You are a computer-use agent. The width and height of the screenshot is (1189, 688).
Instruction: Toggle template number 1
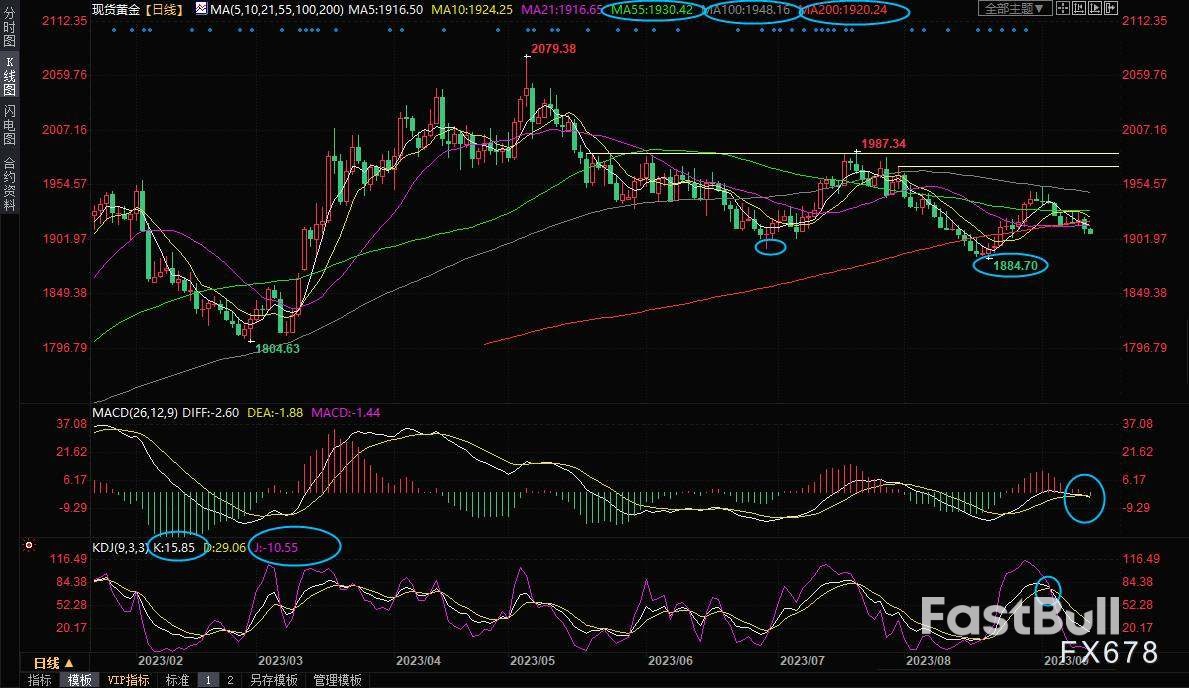pos(209,680)
